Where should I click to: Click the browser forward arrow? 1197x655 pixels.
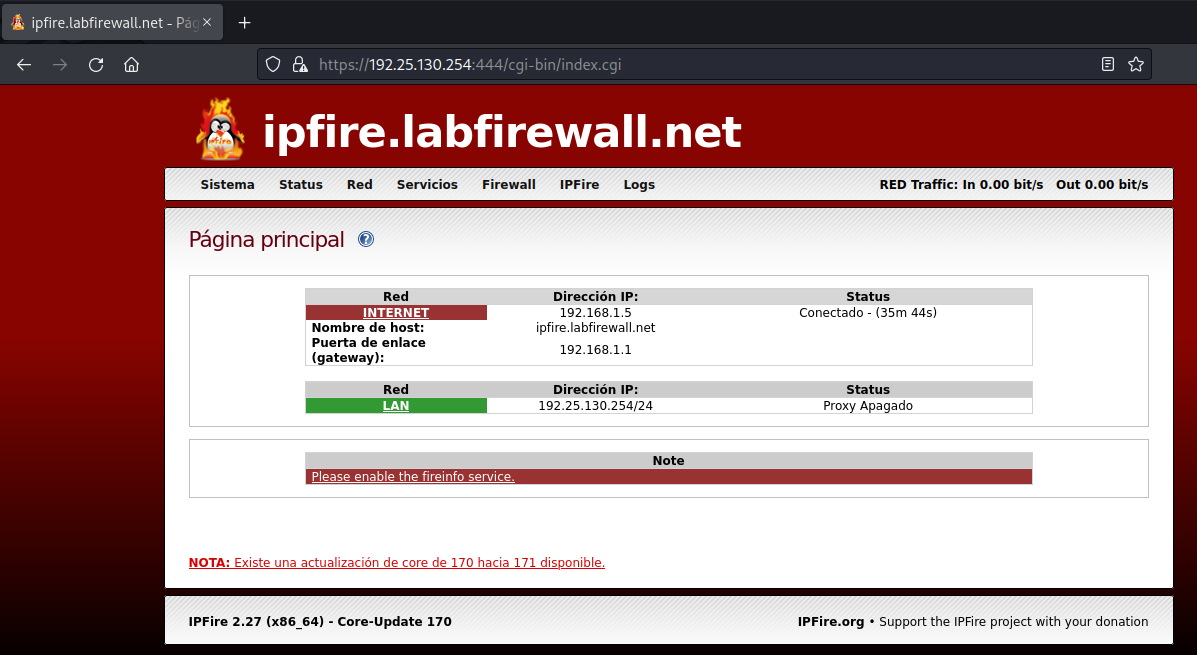pos(60,65)
